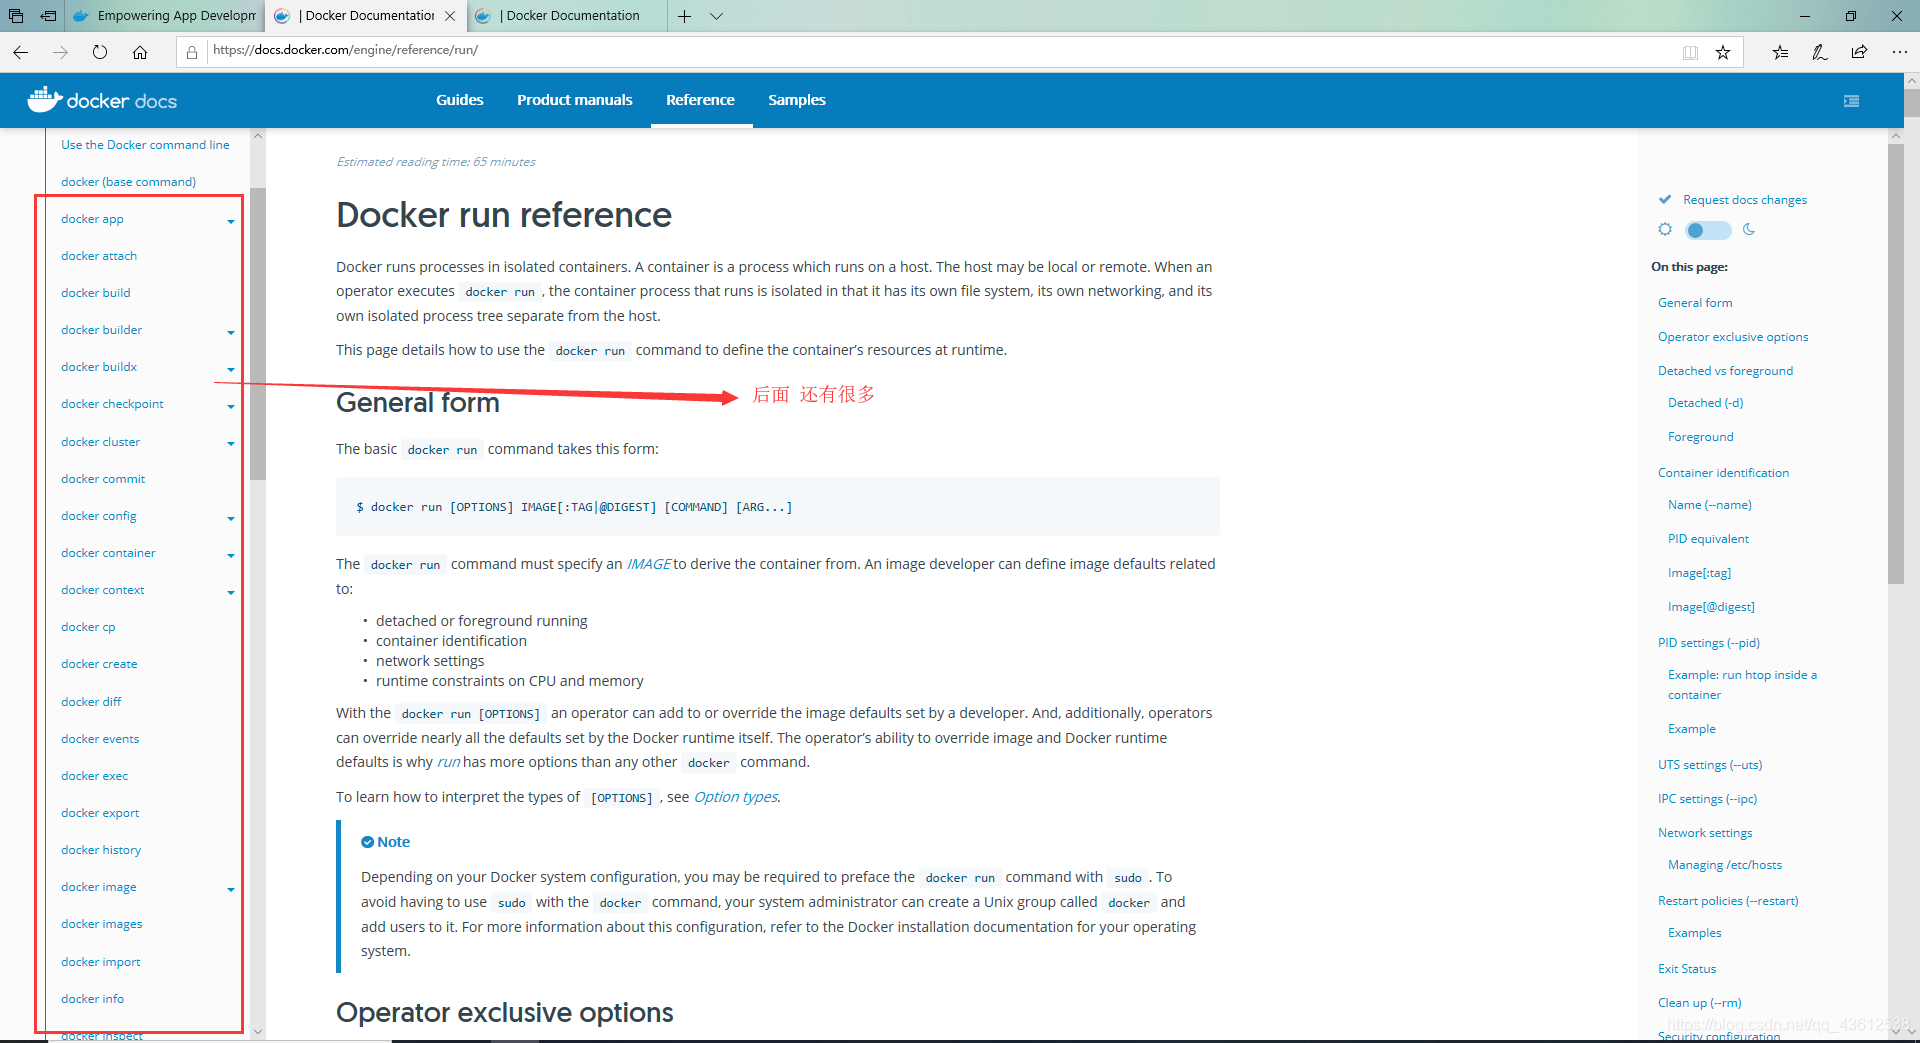
Task: Expand the docker checkpoint submenu arrow
Action: pos(231,406)
